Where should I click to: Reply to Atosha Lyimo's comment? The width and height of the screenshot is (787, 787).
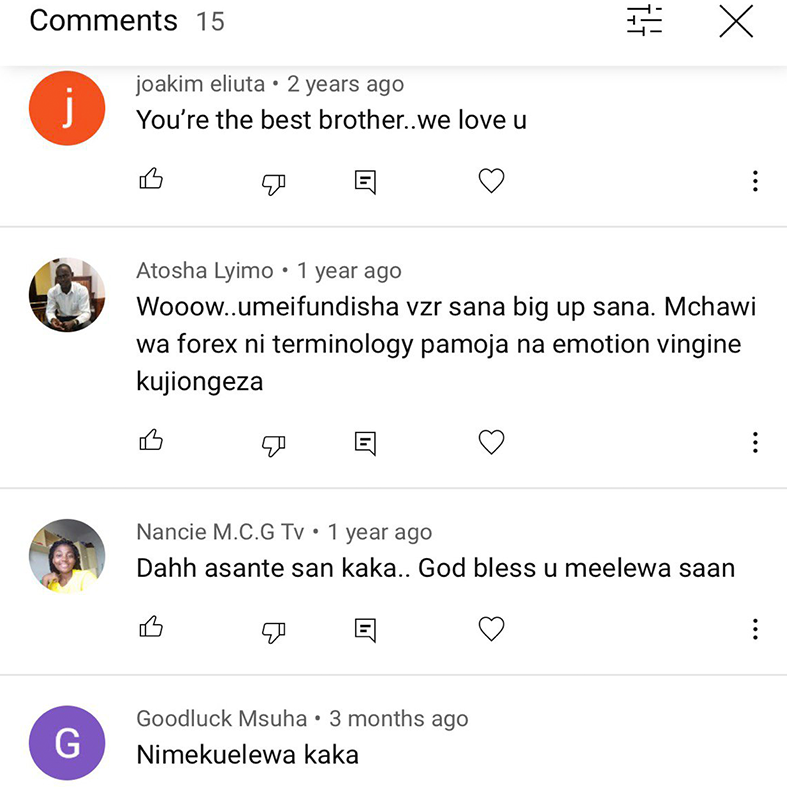tap(366, 442)
